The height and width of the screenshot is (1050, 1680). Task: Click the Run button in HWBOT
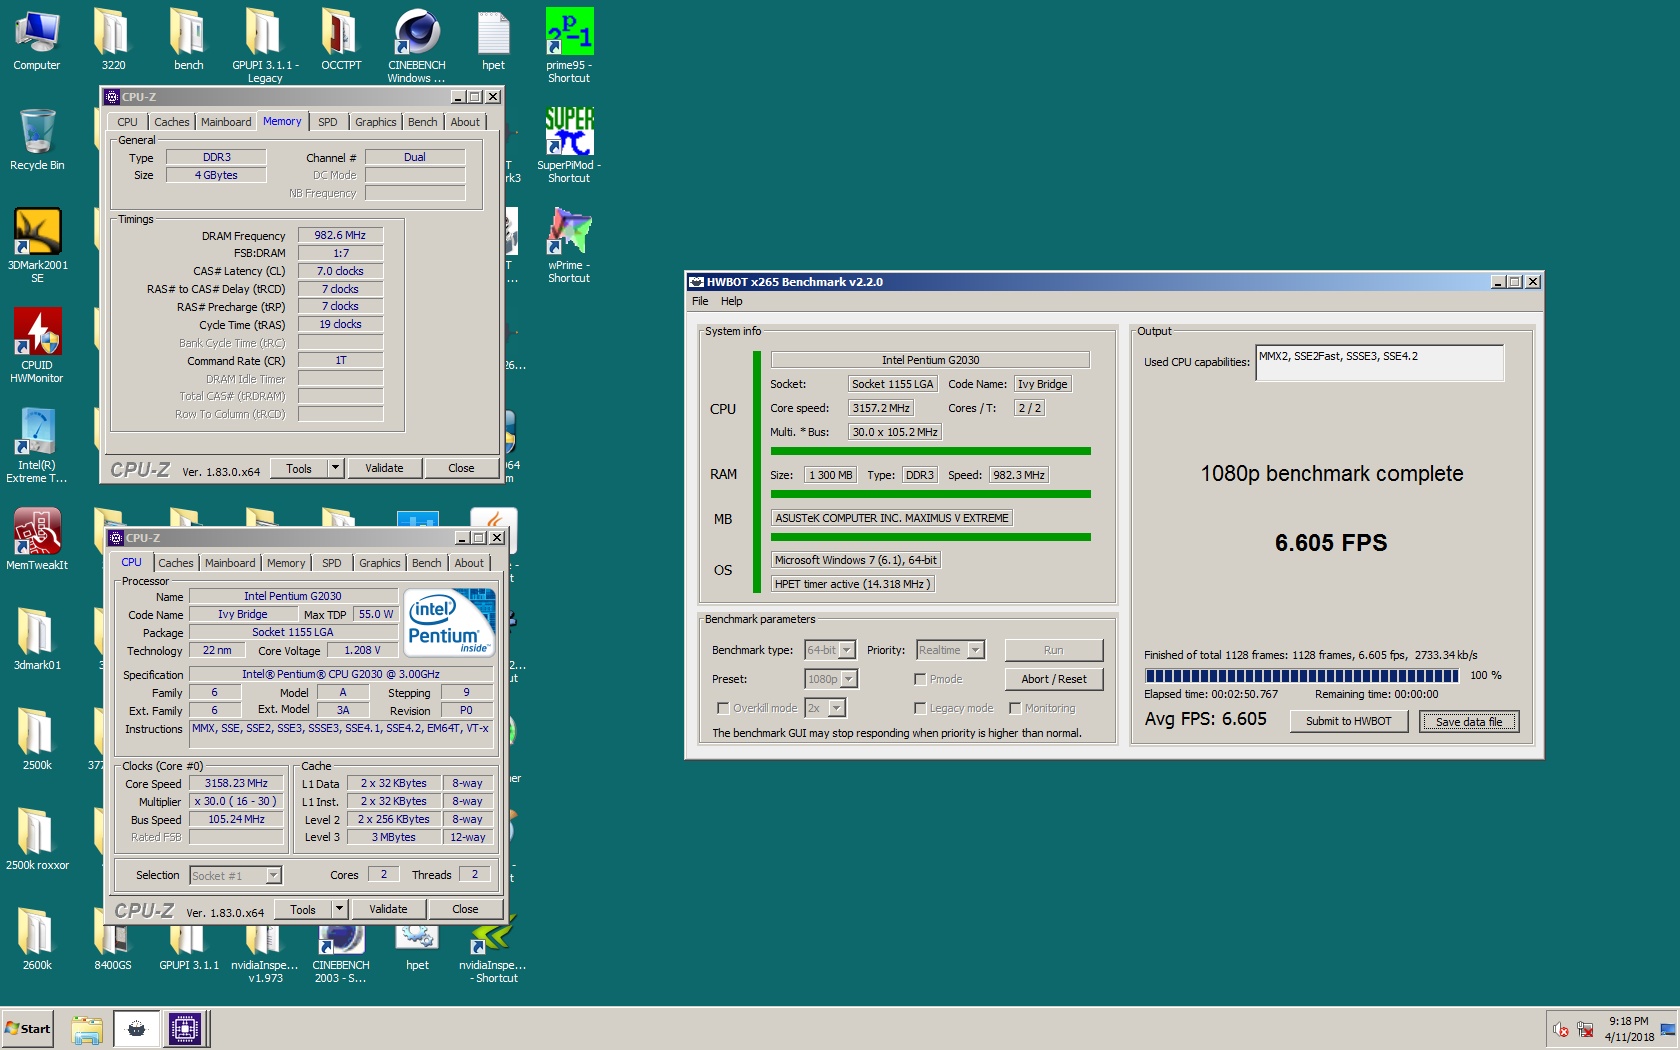pyautogui.click(x=1054, y=650)
